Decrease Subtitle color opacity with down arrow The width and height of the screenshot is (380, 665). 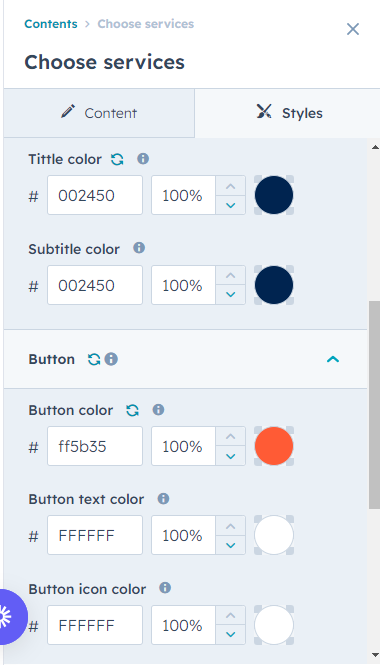click(230, 295)
